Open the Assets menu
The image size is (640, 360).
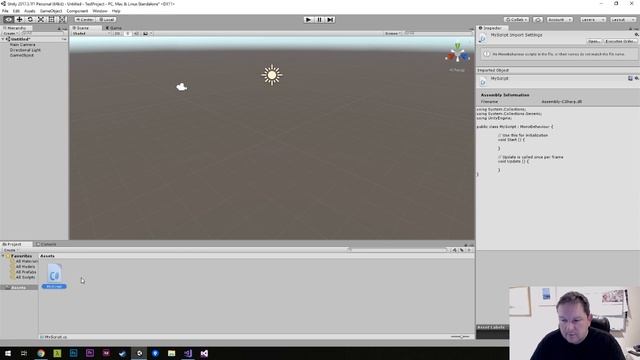(x=30, y=11)
